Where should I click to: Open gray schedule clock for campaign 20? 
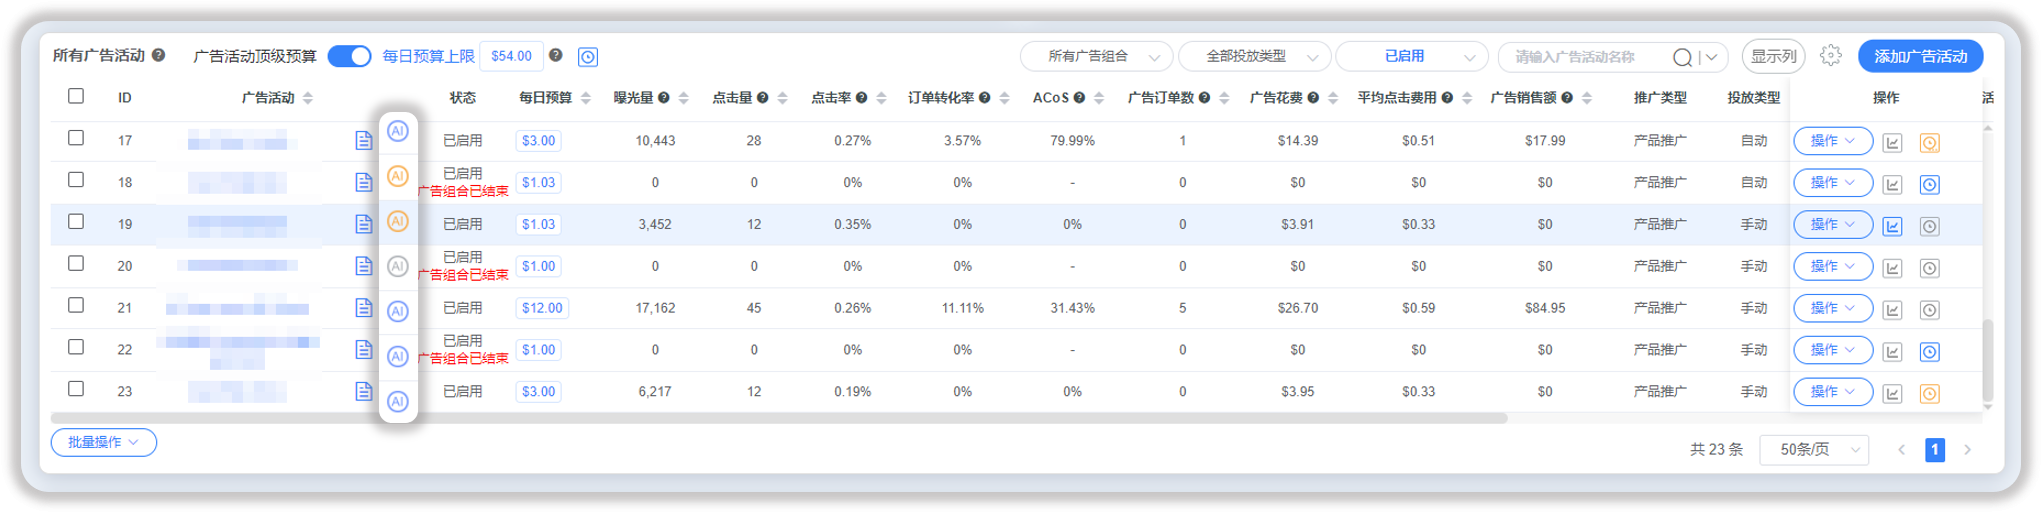[x=1930, y=268]
